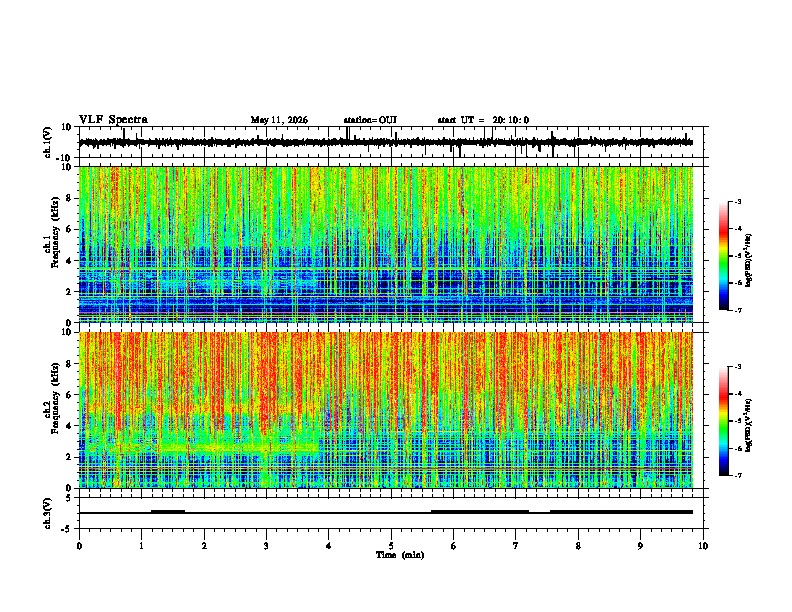Click the ch.1 spectrogram color scale bar
792x612 pixels.
(x=724, y=256)
